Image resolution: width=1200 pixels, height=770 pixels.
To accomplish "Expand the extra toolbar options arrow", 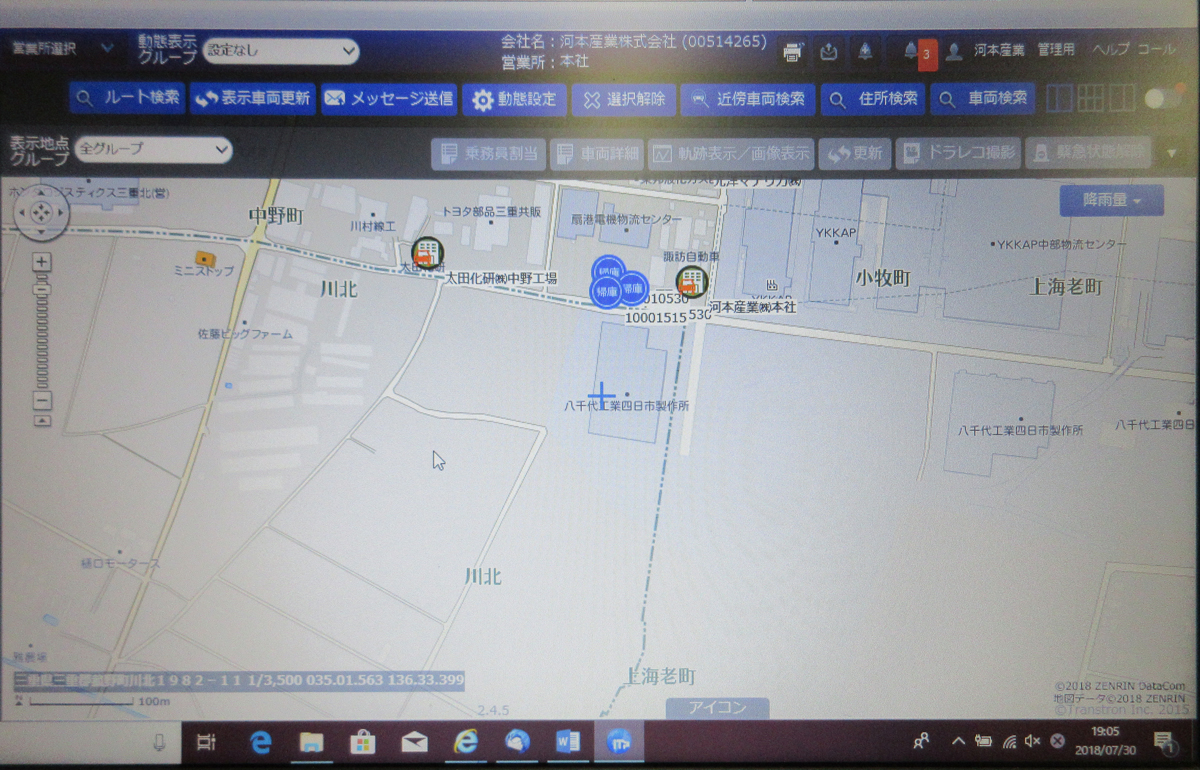I will 1171,154.
